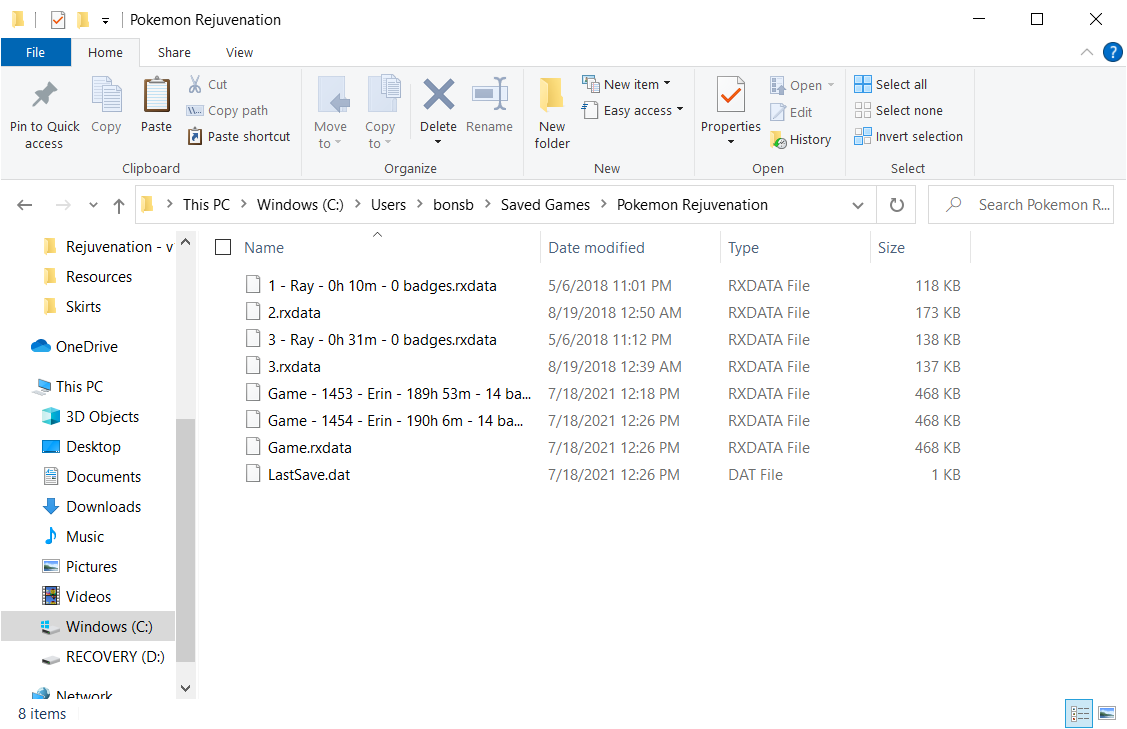The image size is (1127, 729).
Task: Click the new folder icon in title bar
Action: [x=83, y=19]
